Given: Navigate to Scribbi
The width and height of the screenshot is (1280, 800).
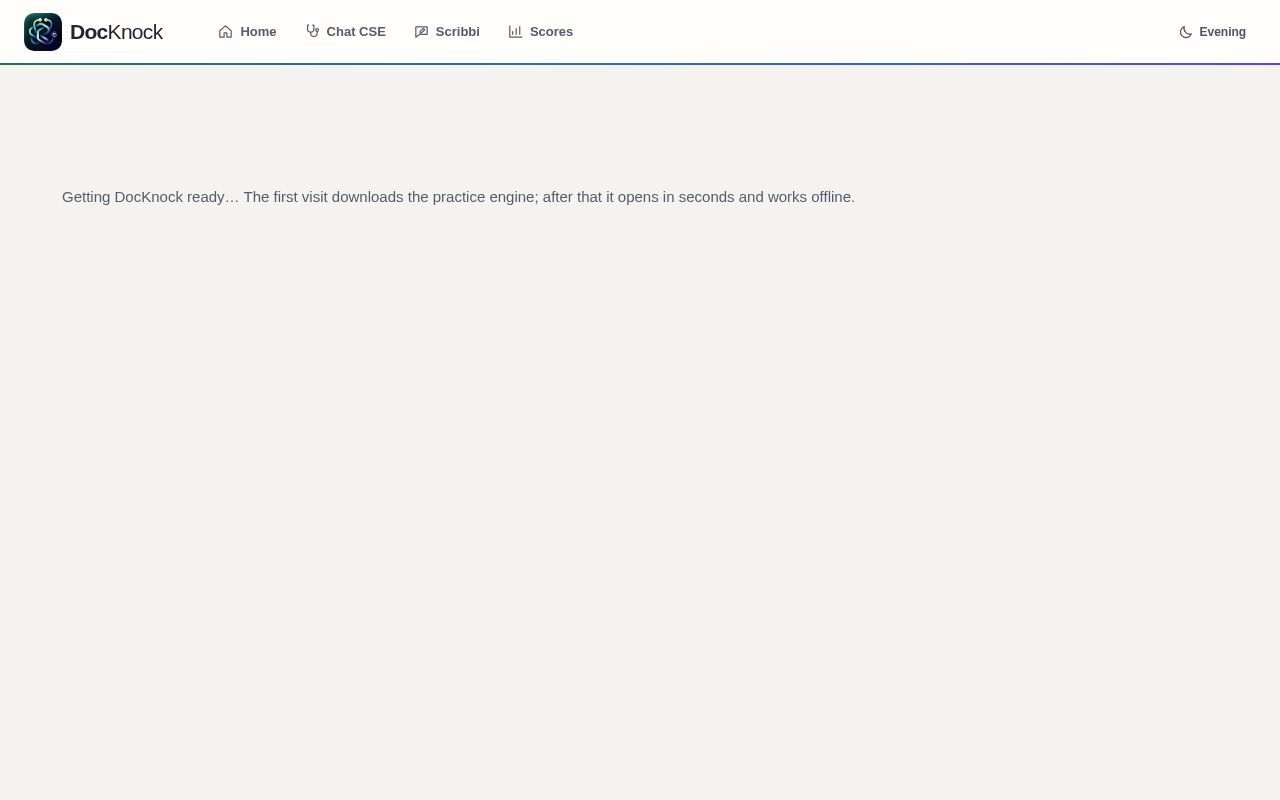Looking at the screenshot, I should (447, 32).
